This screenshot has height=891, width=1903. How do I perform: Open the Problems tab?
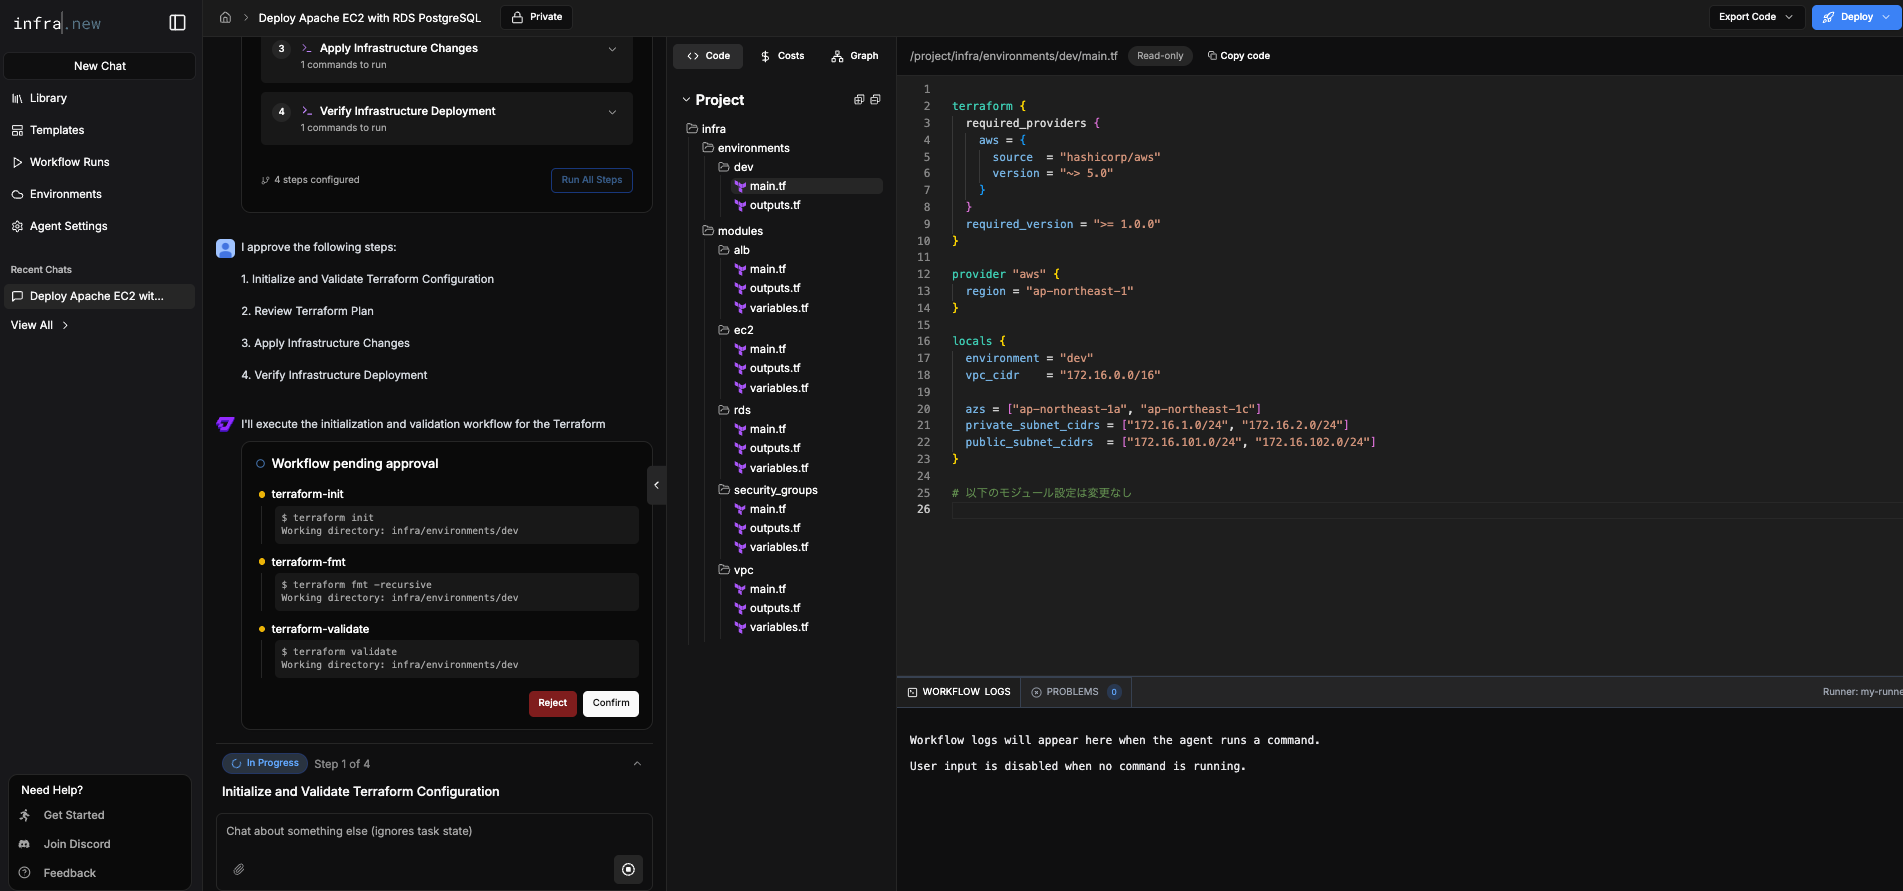pos(1076,692)
